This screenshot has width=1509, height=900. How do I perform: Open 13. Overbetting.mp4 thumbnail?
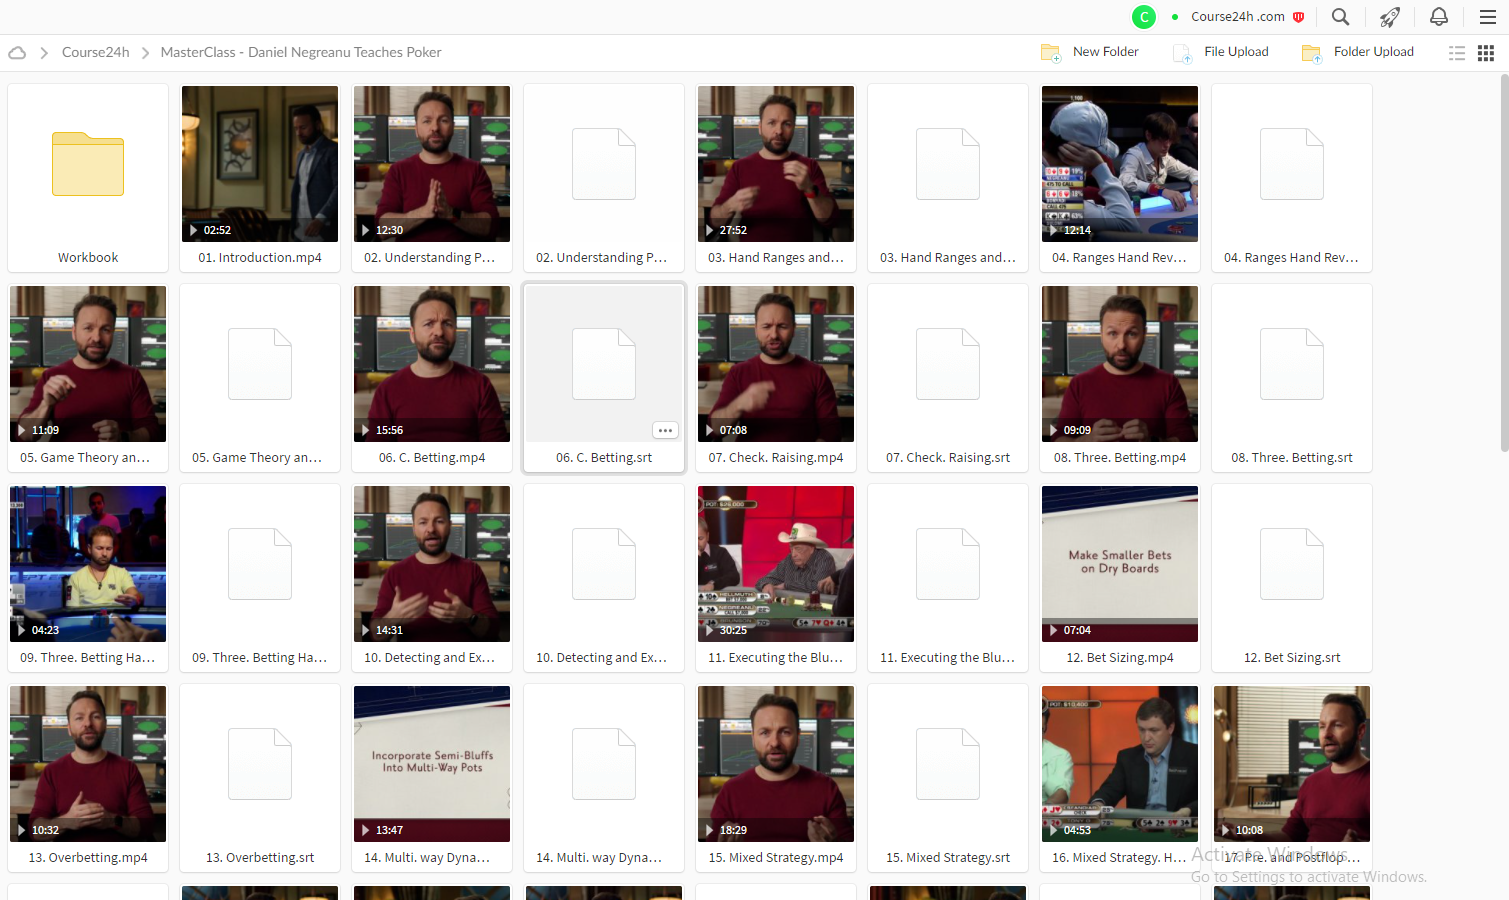pyautogui.click(x=88, y=764)
